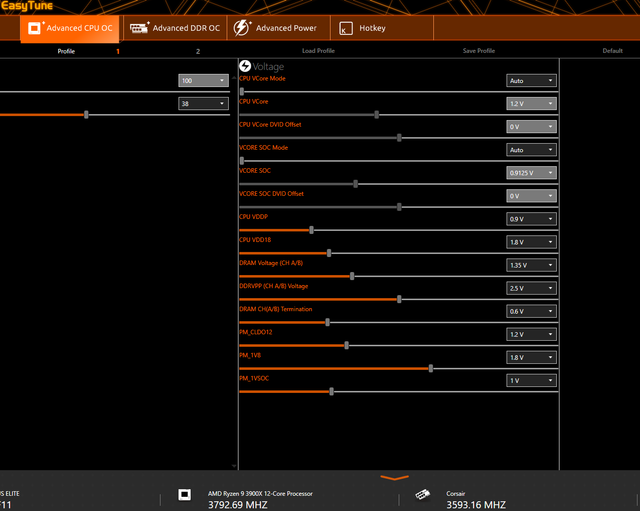Click the Default button
Screen dimensions: 640x511
pos(613,51)
